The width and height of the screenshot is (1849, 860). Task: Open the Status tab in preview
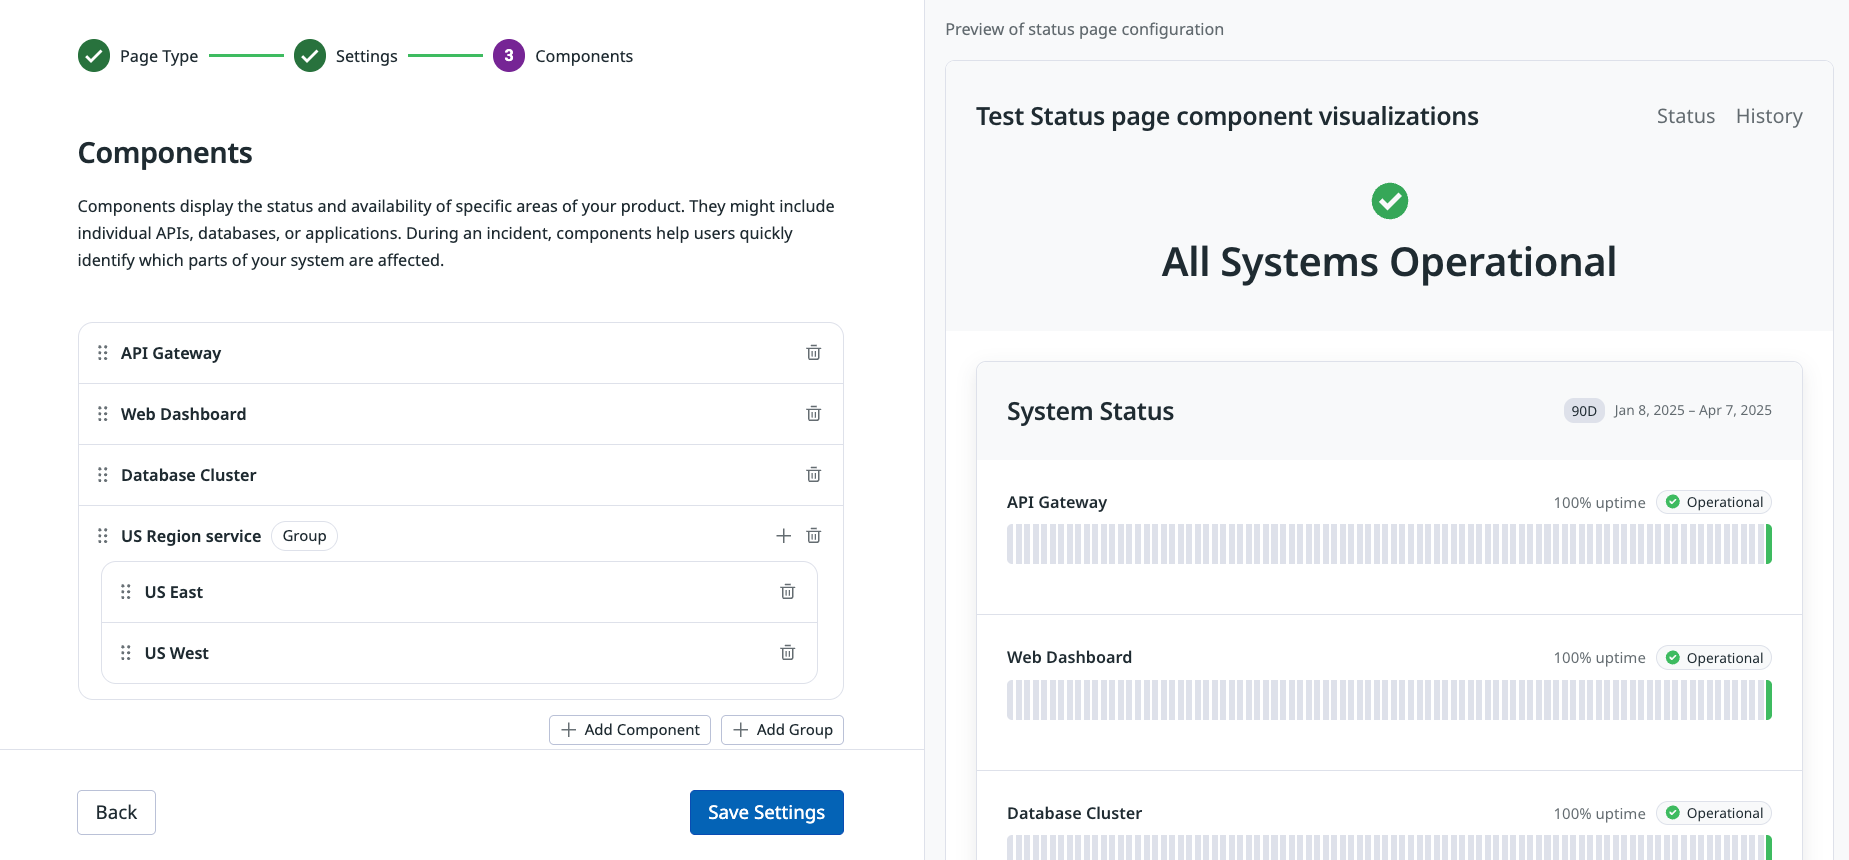click(1685, 116)
